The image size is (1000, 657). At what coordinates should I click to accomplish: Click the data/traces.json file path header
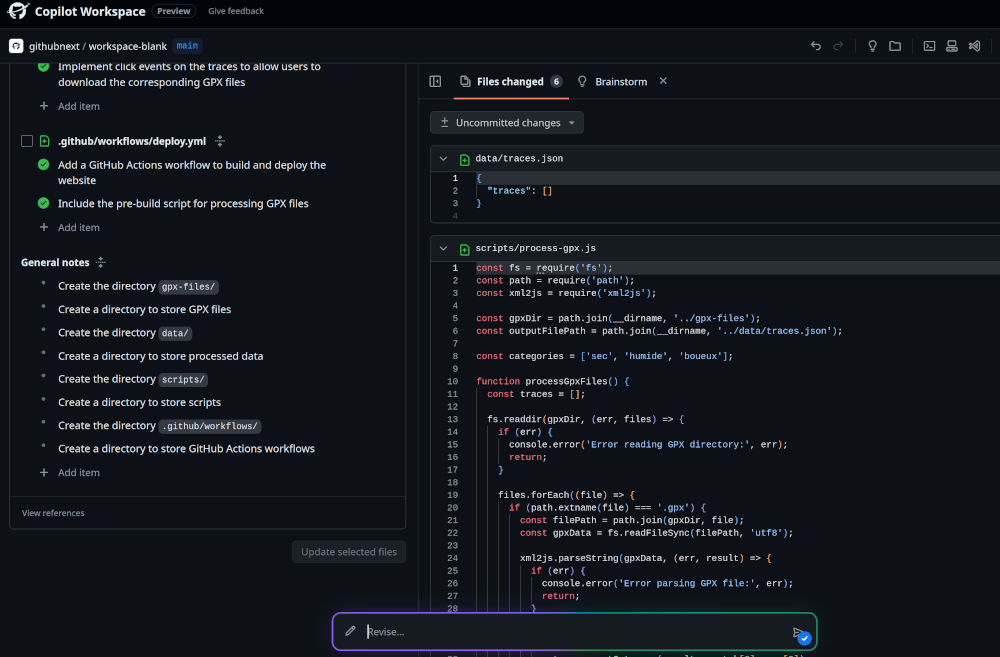[519, 158]
